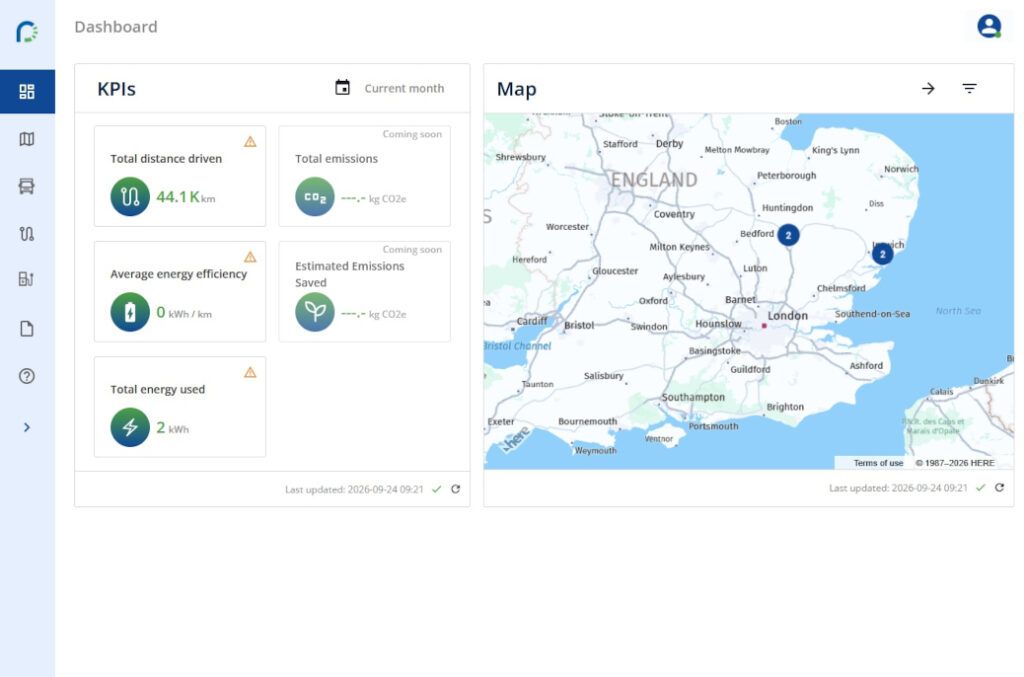
Task: Open the map filter options icon
Action: [x=969, y=88]
